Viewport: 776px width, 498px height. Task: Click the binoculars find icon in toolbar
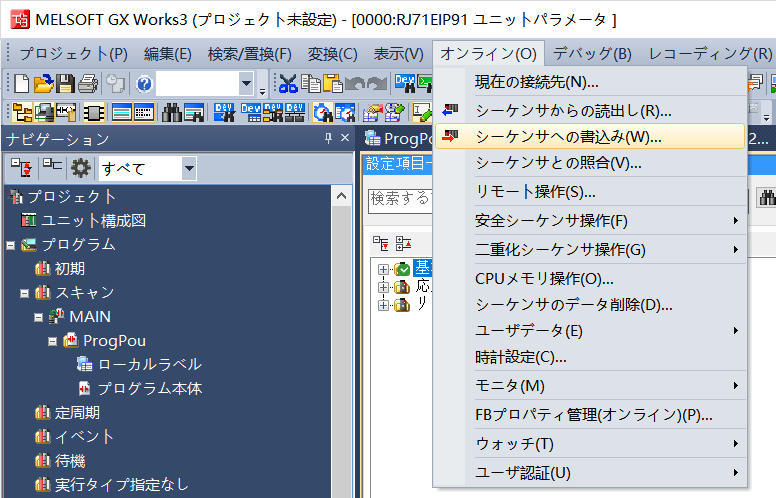pyautogui.click(x=171, y=112)
